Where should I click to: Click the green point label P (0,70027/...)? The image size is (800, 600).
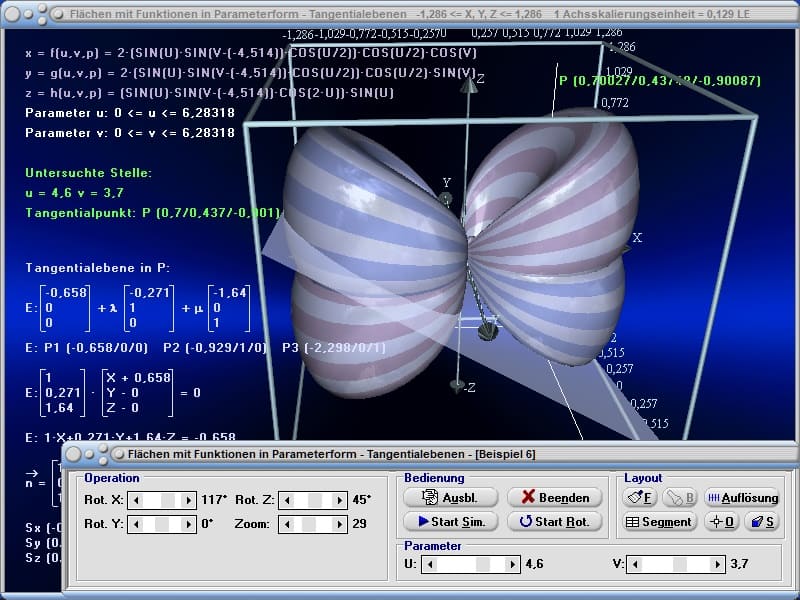[x=660, y=81]
